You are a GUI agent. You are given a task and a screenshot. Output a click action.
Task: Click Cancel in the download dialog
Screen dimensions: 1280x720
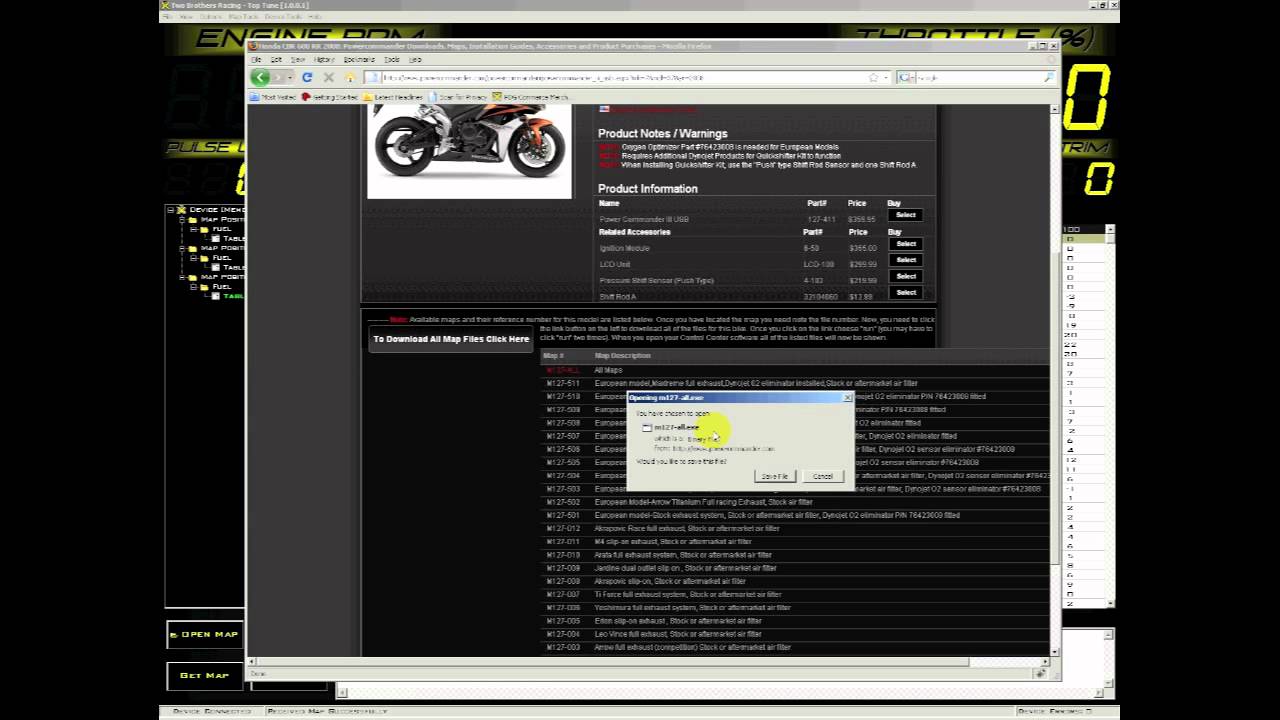(x=823, y=476)
